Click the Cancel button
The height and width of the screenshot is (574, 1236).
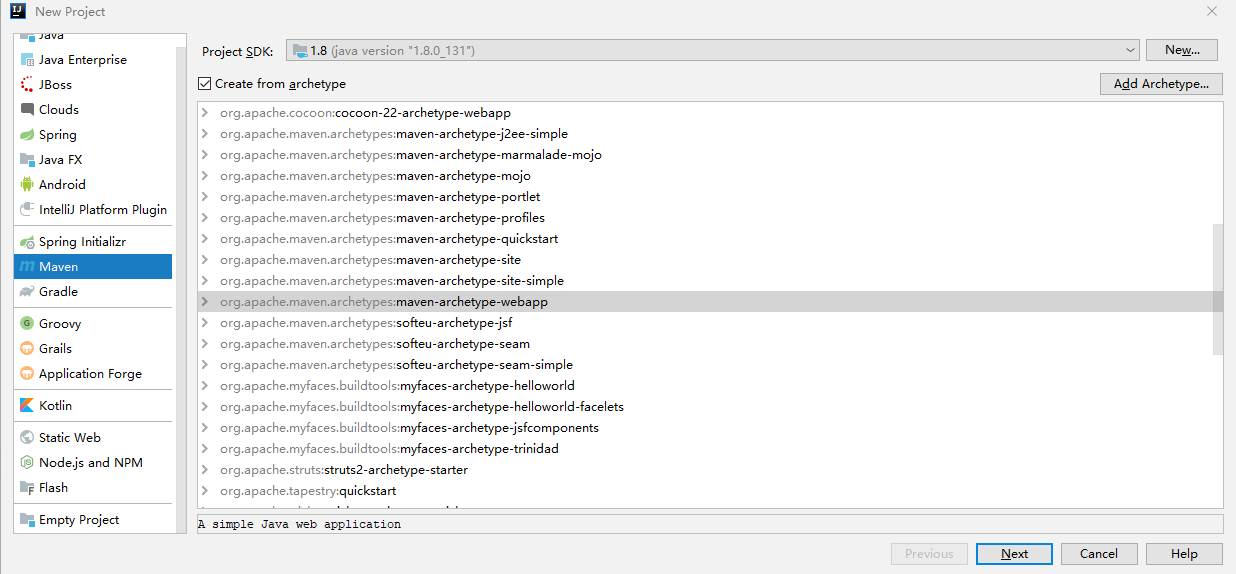tap(1098, 554)
